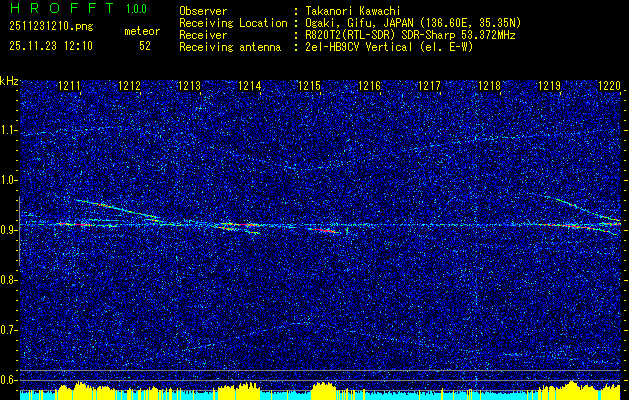Click the 1.0 frequency axis label
This screenshot has width=629, height=400.
click(9, 180)
